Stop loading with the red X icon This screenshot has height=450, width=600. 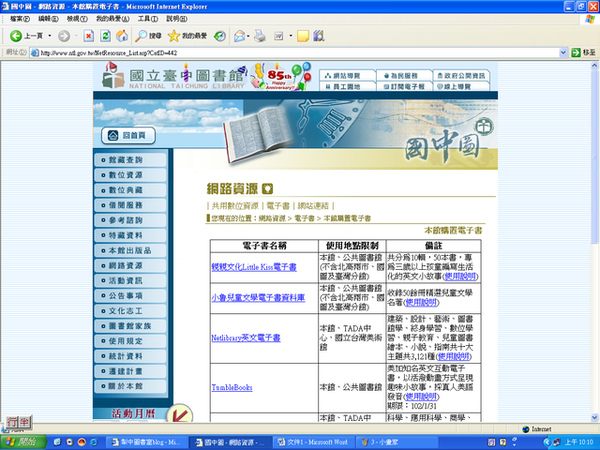(88, 36)
